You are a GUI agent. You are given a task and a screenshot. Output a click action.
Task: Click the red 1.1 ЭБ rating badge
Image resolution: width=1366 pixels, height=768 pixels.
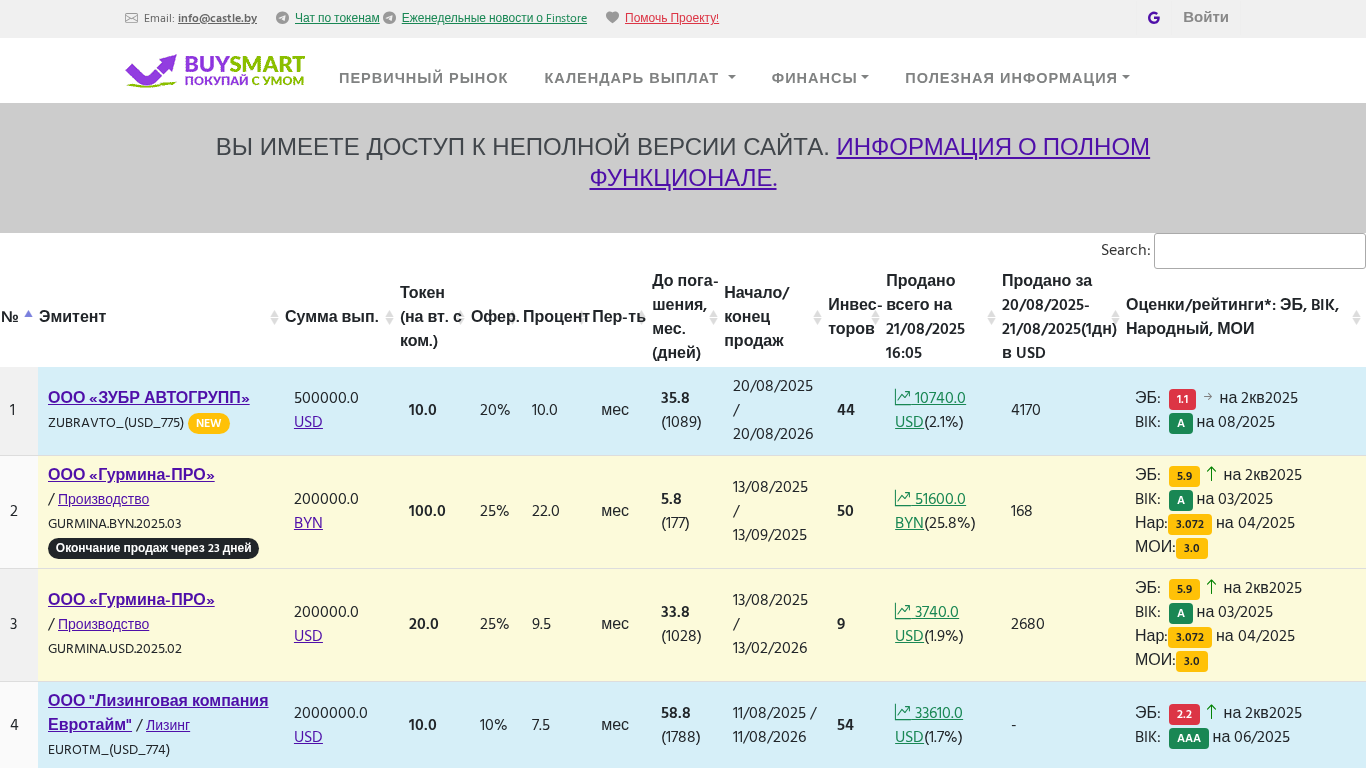point(1182,399)
